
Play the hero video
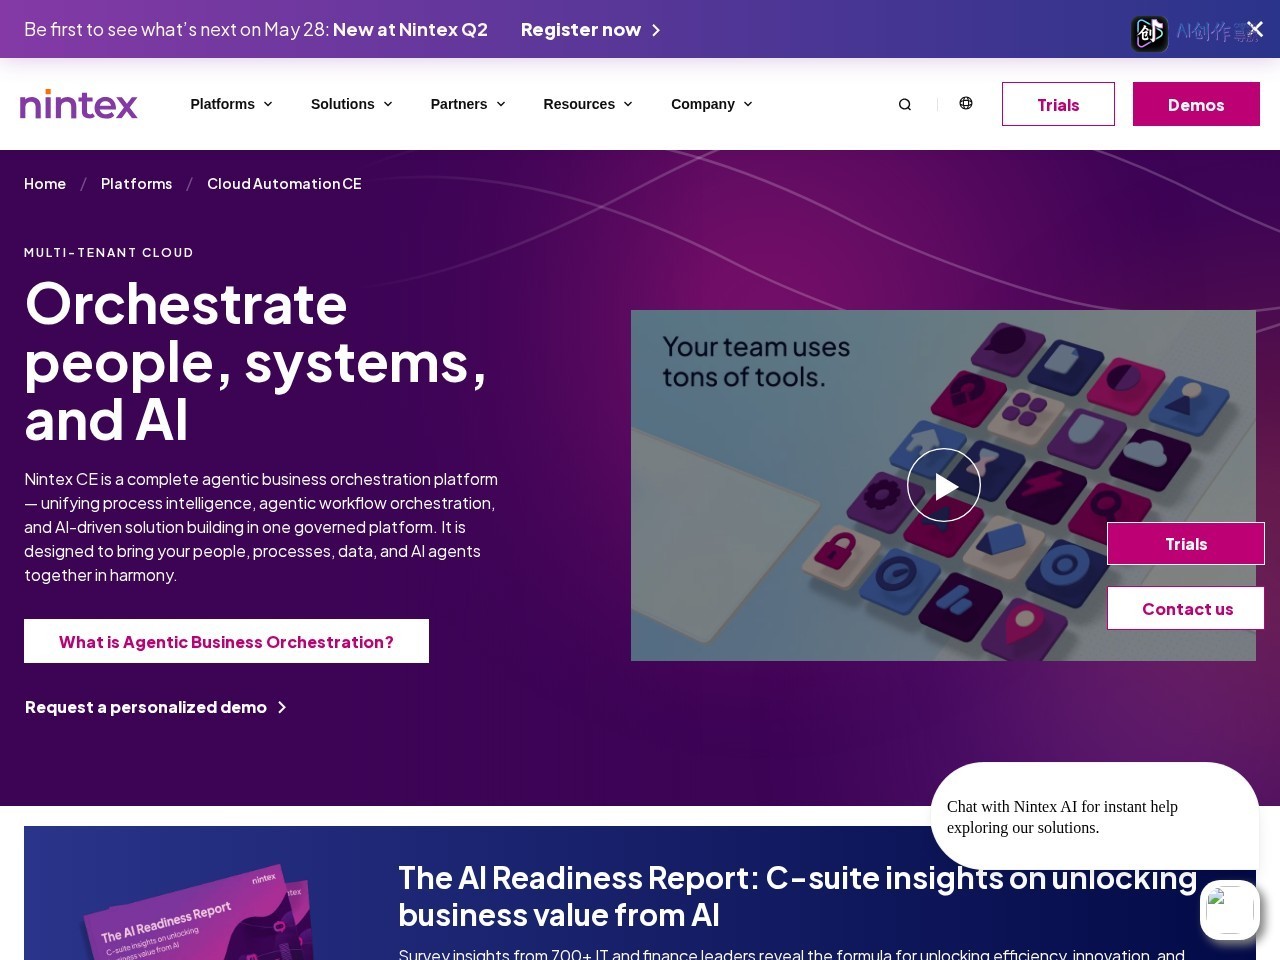tap(944, 485)
